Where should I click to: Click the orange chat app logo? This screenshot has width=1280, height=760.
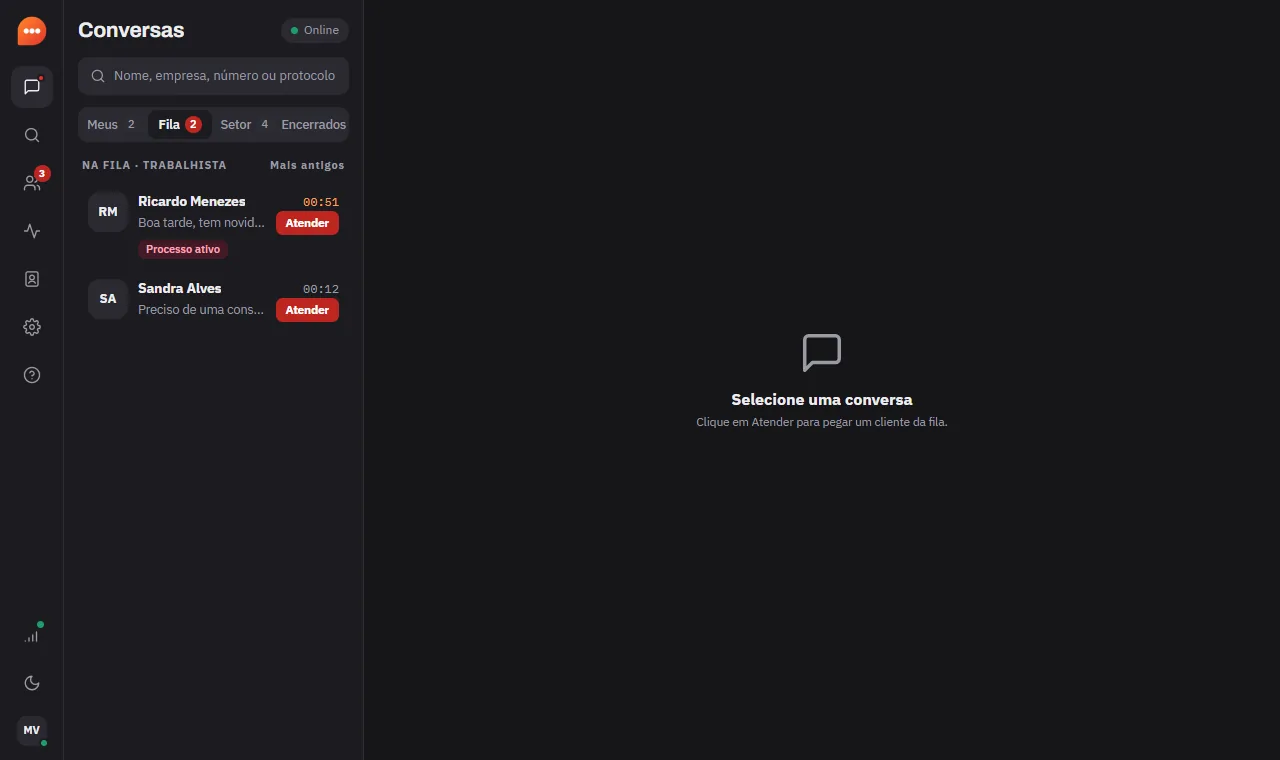coord(32,31)
